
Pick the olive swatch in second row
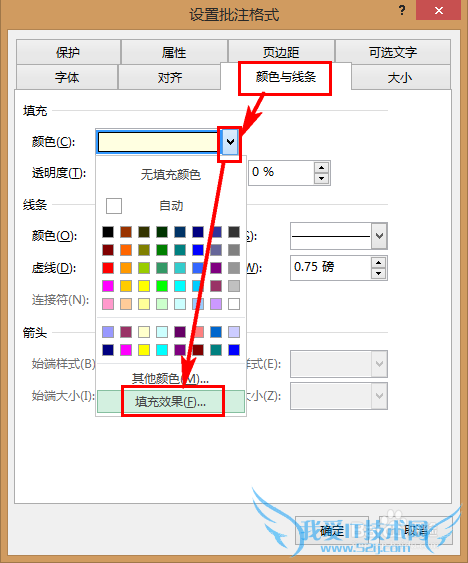coord(144,250)
